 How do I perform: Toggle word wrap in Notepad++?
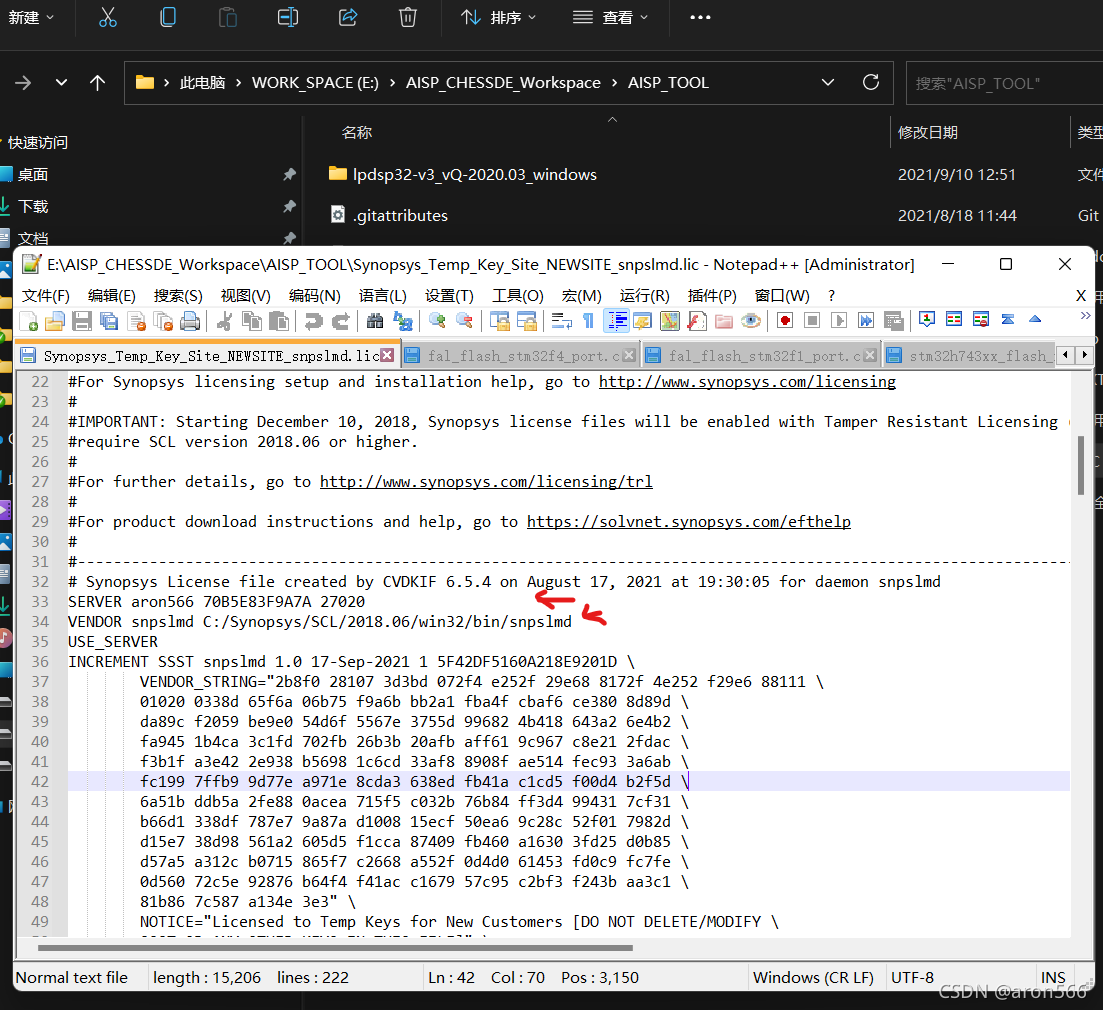pos(561,321)
